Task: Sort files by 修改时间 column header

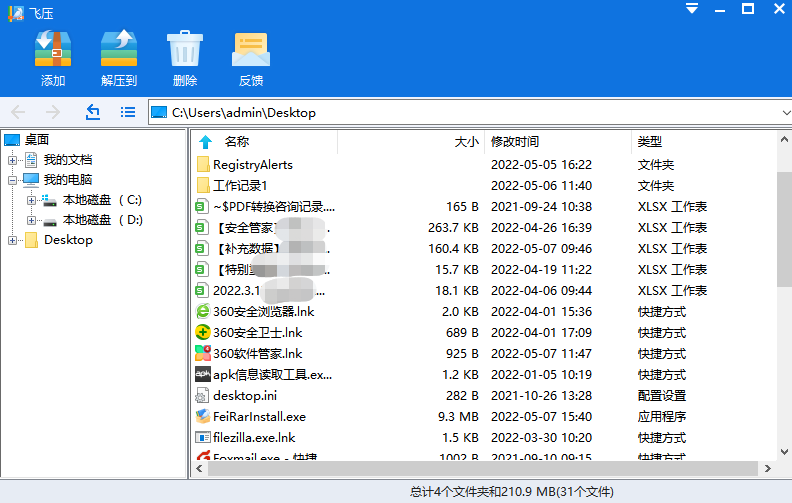Action: point(515,142)
